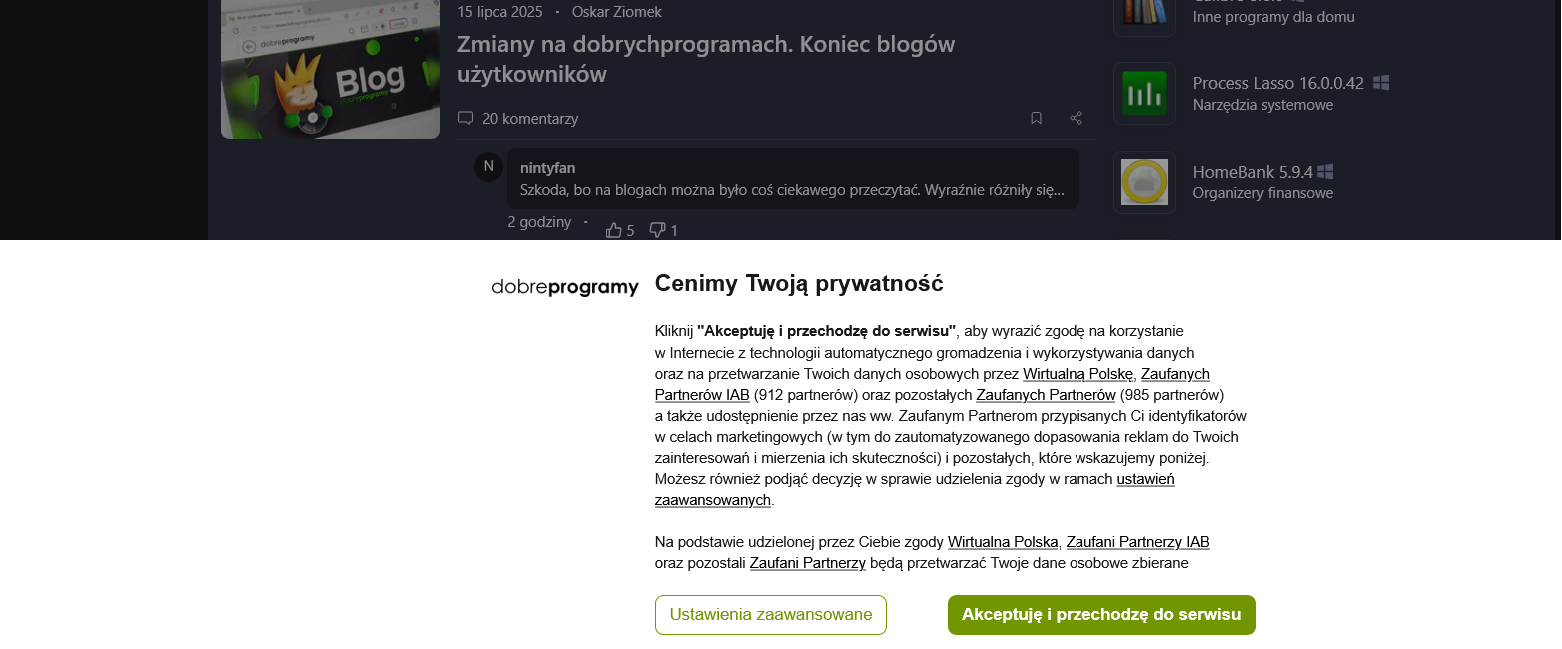Open "HomeBank 5.9.4" program link

pos(1253,172)
